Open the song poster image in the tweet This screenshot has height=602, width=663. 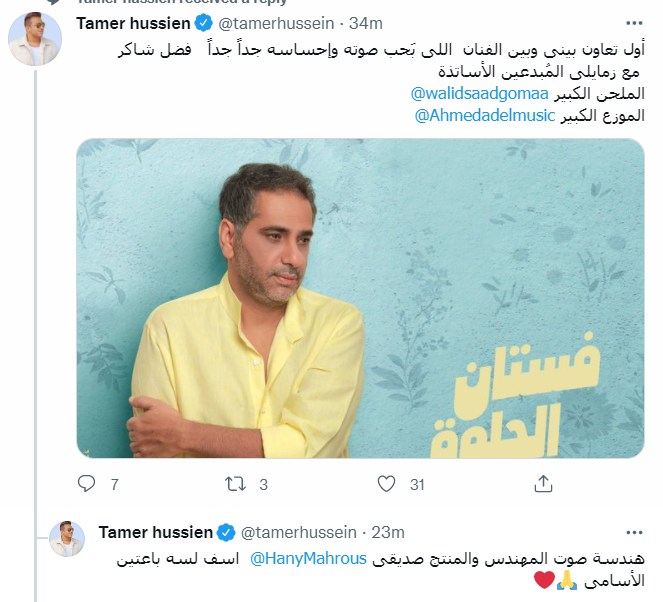point(360,298)
